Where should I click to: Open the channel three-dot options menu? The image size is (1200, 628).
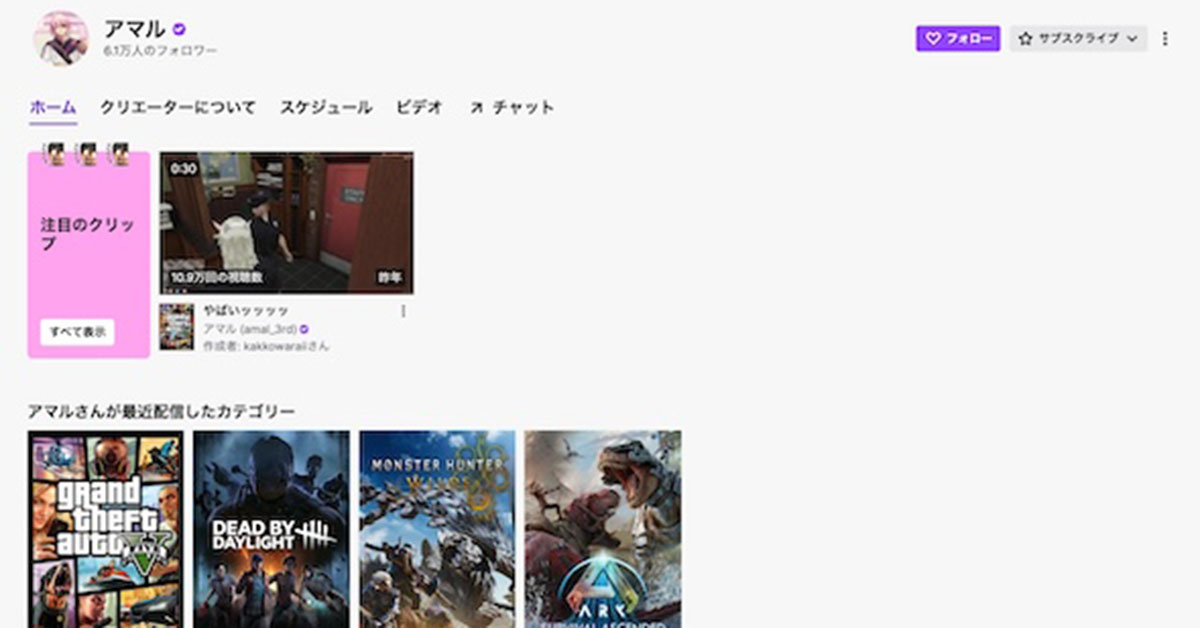[1165, 39]
